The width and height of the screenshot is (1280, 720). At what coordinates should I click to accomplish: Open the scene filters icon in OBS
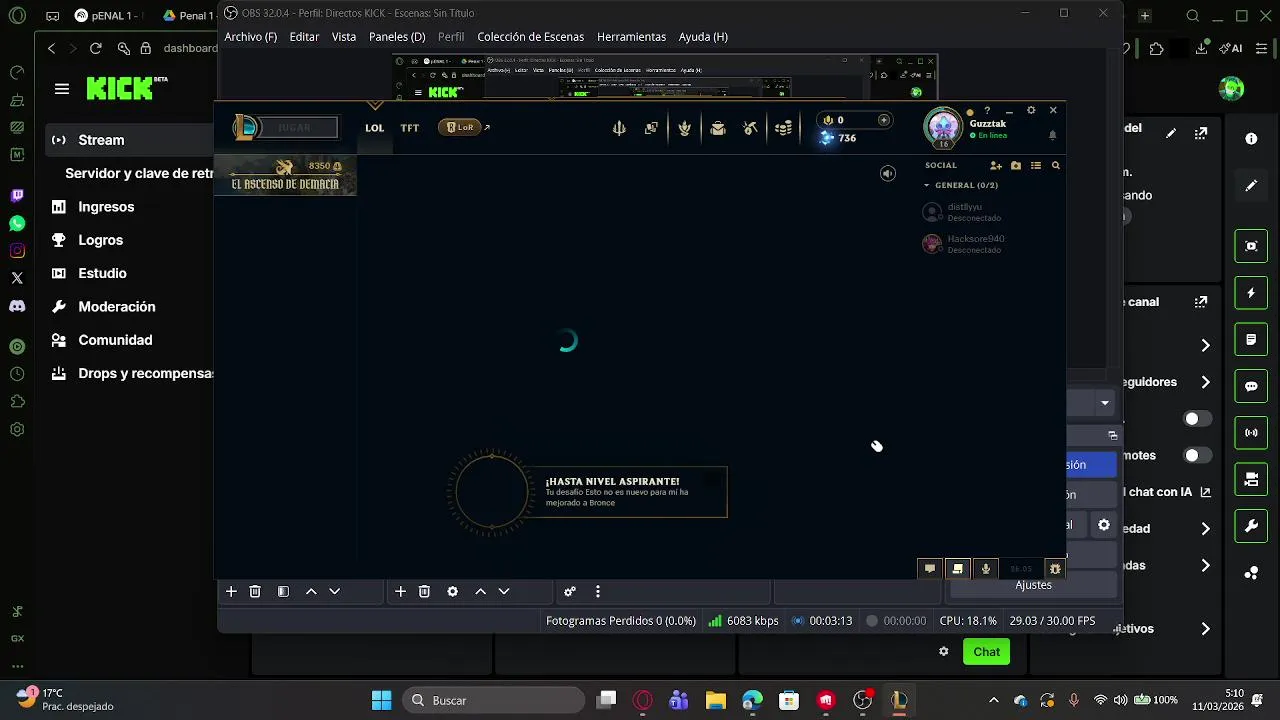click(x=283, y=592)
